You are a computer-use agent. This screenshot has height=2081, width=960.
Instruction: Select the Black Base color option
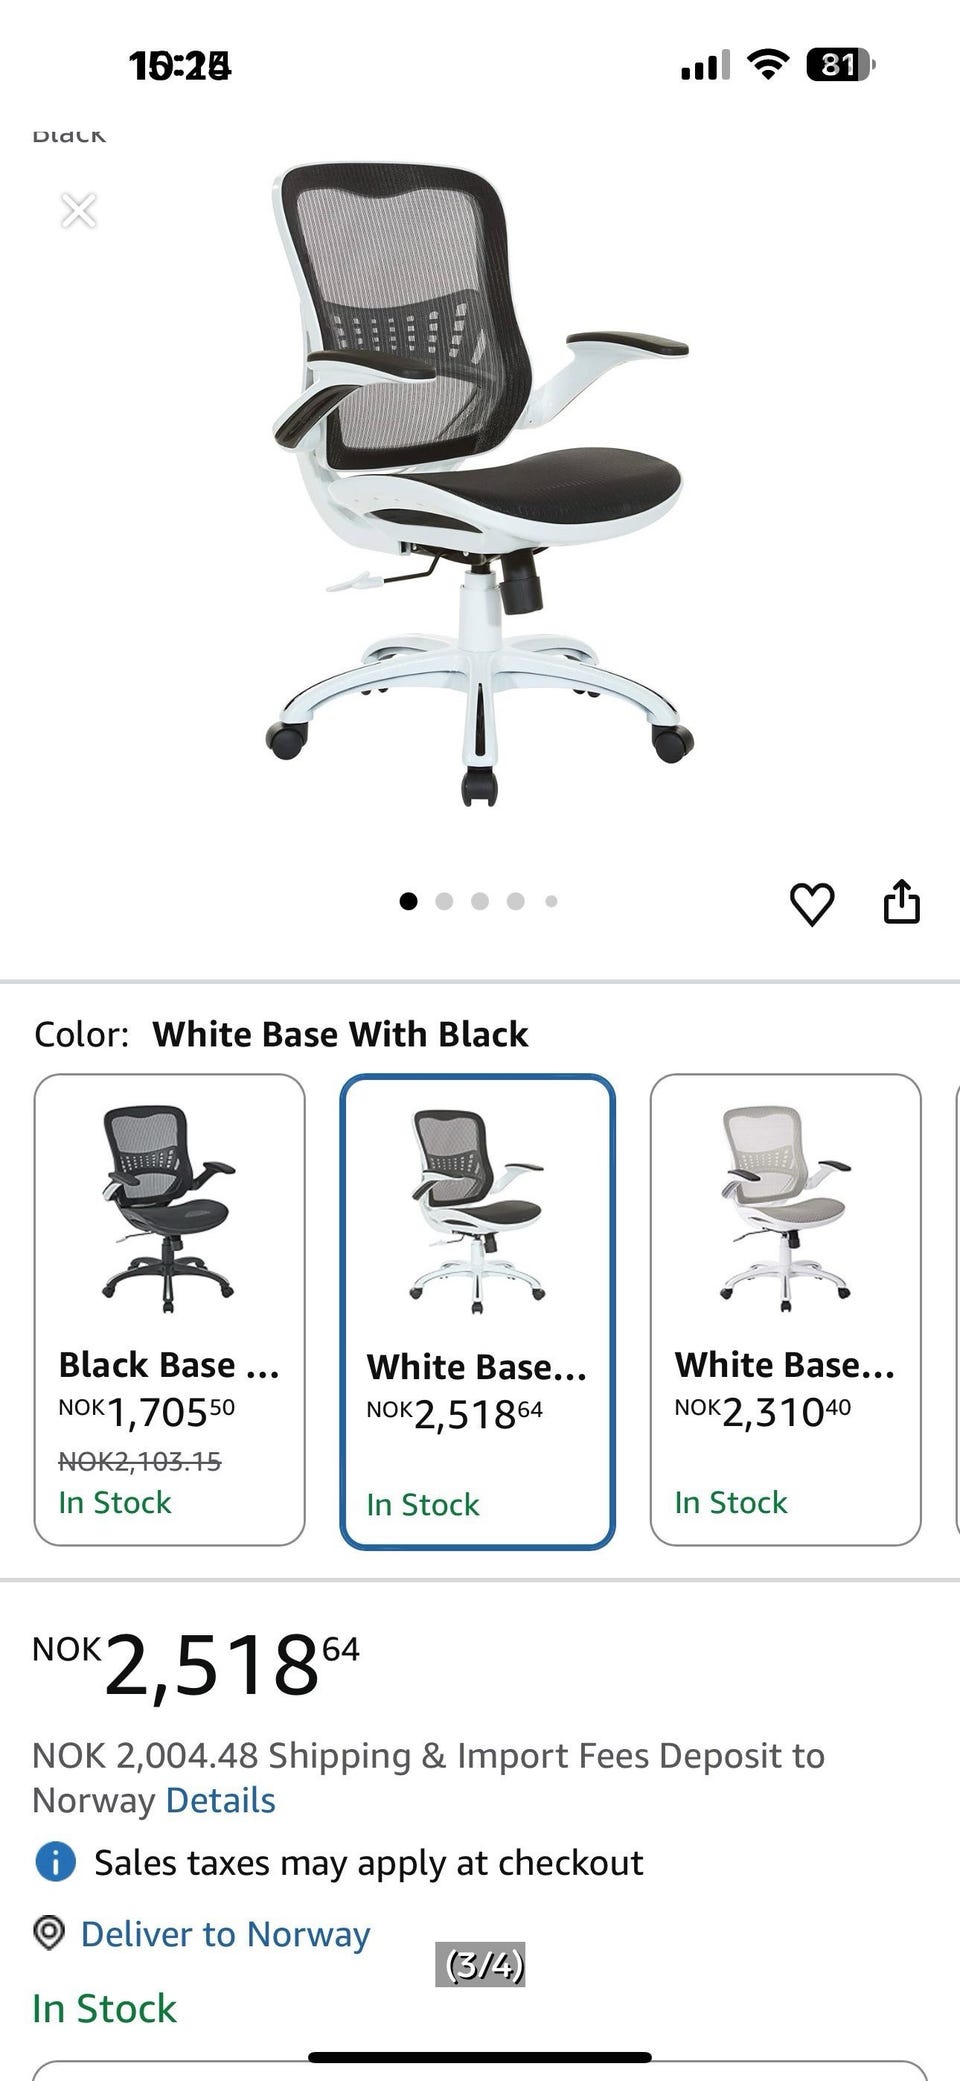[169, 1310]
